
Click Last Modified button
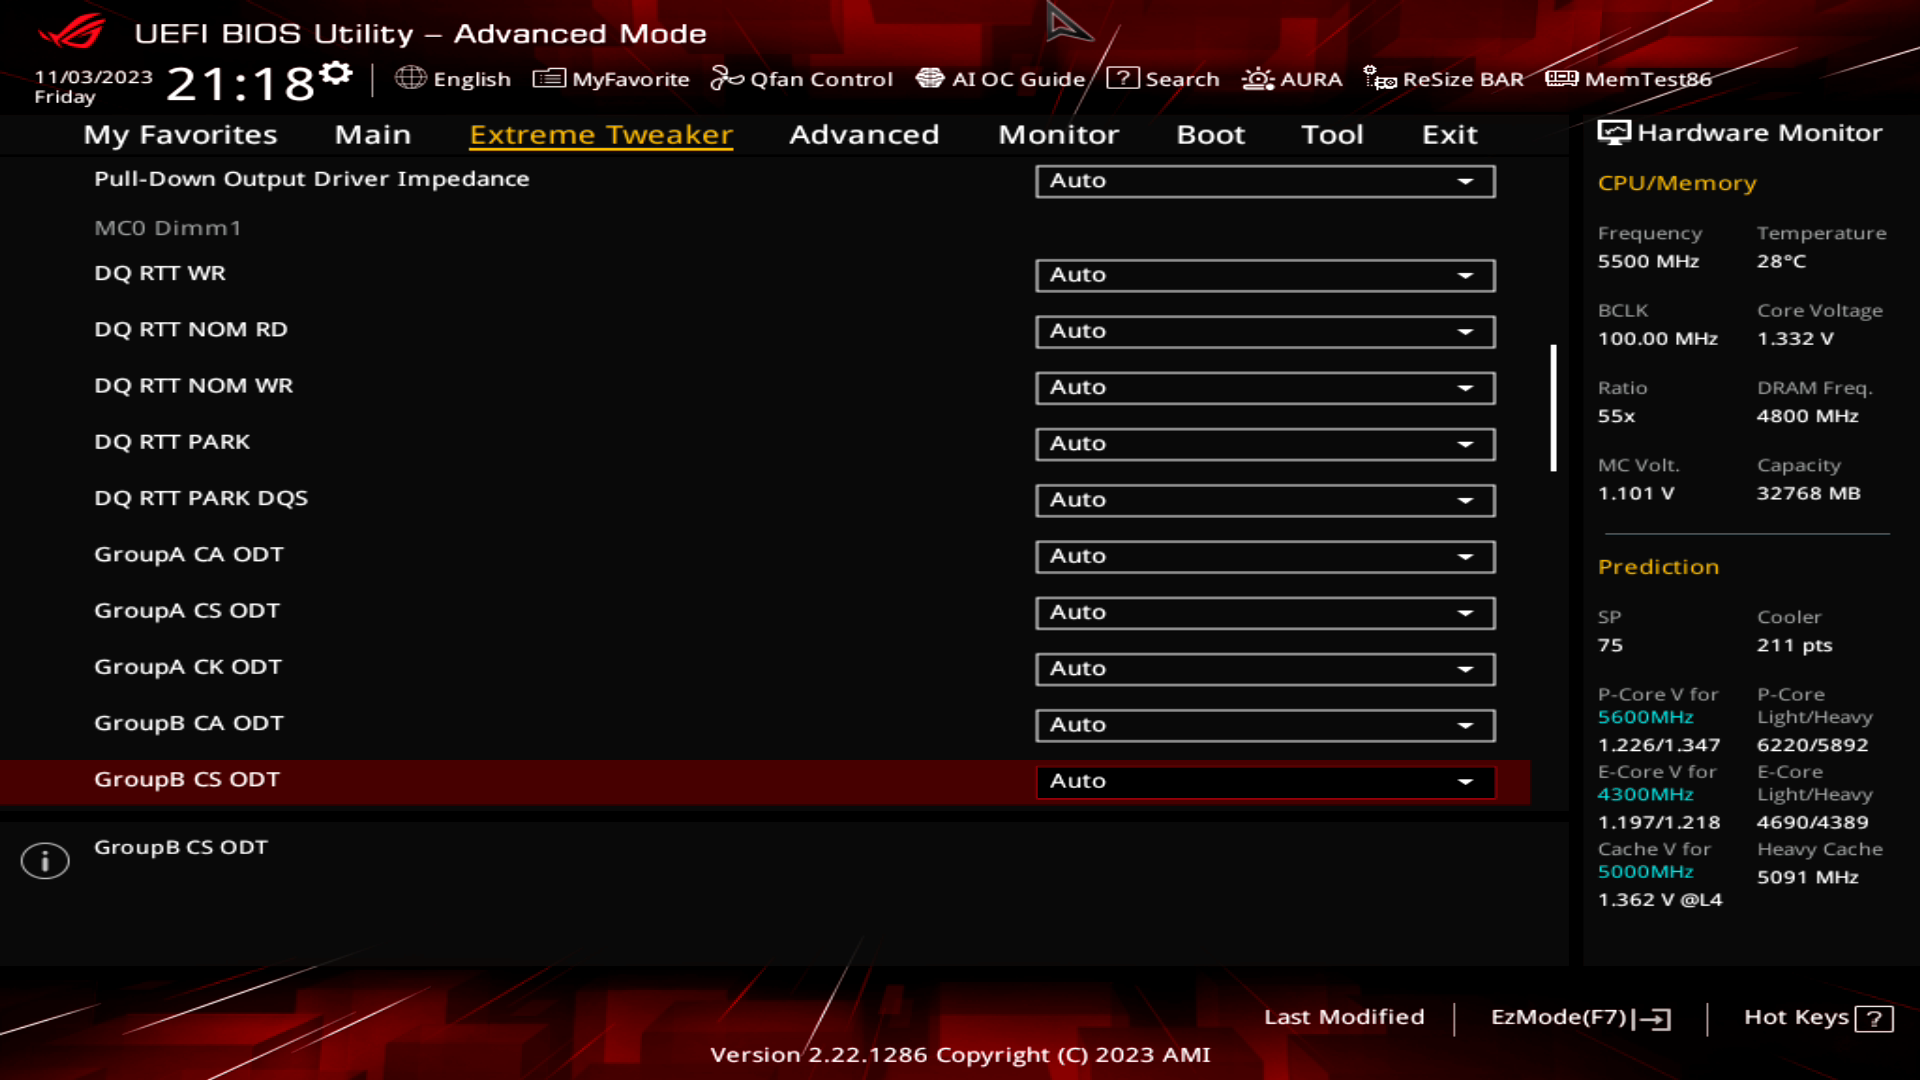click(x=1344, y=1017)
